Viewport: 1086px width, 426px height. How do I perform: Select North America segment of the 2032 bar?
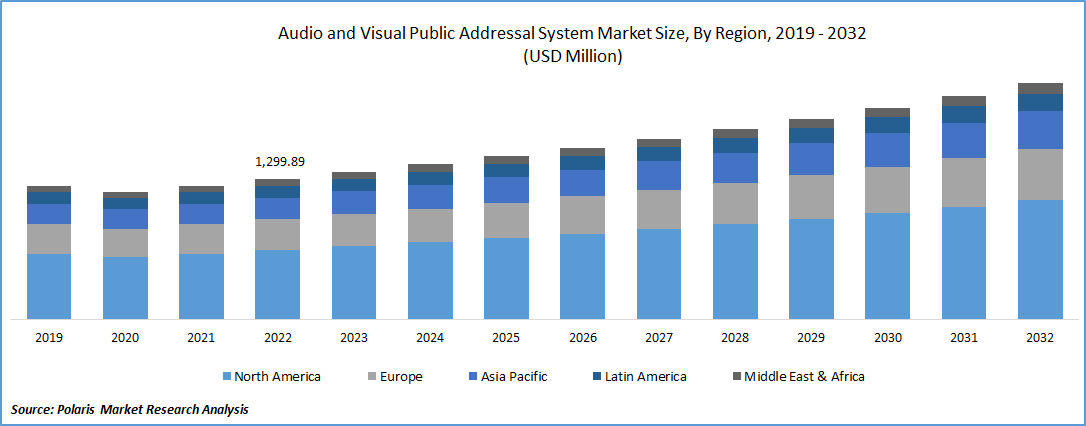(1040, 260)
